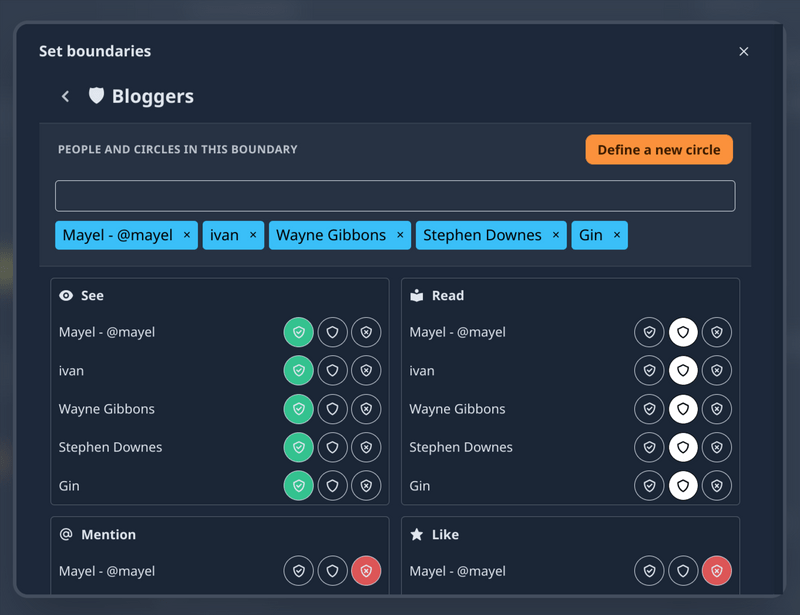
Task: Set See to cannot for Mayel
Action: [366, 332]
